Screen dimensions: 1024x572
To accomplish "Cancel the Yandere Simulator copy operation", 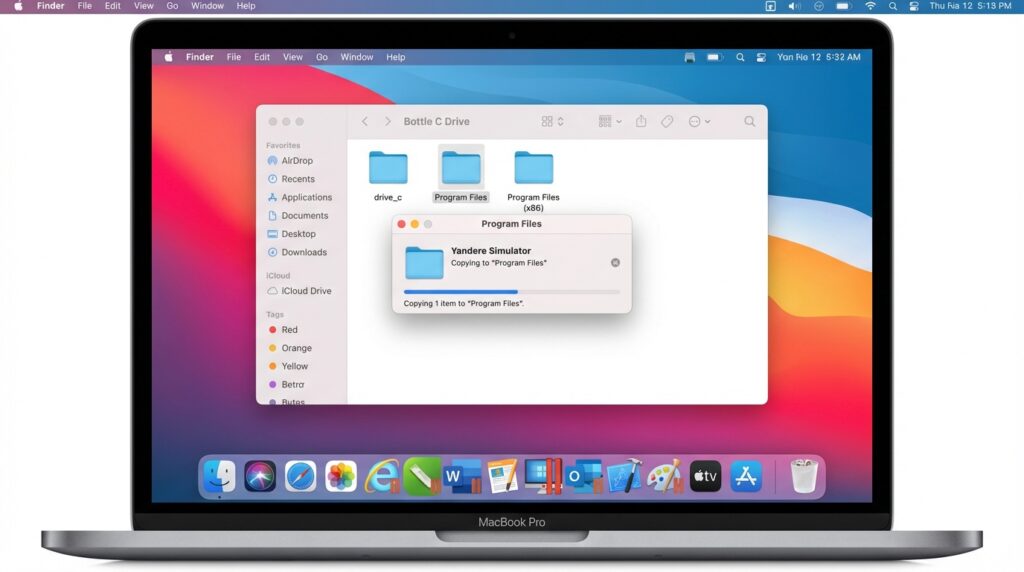I will click(615, 263).
